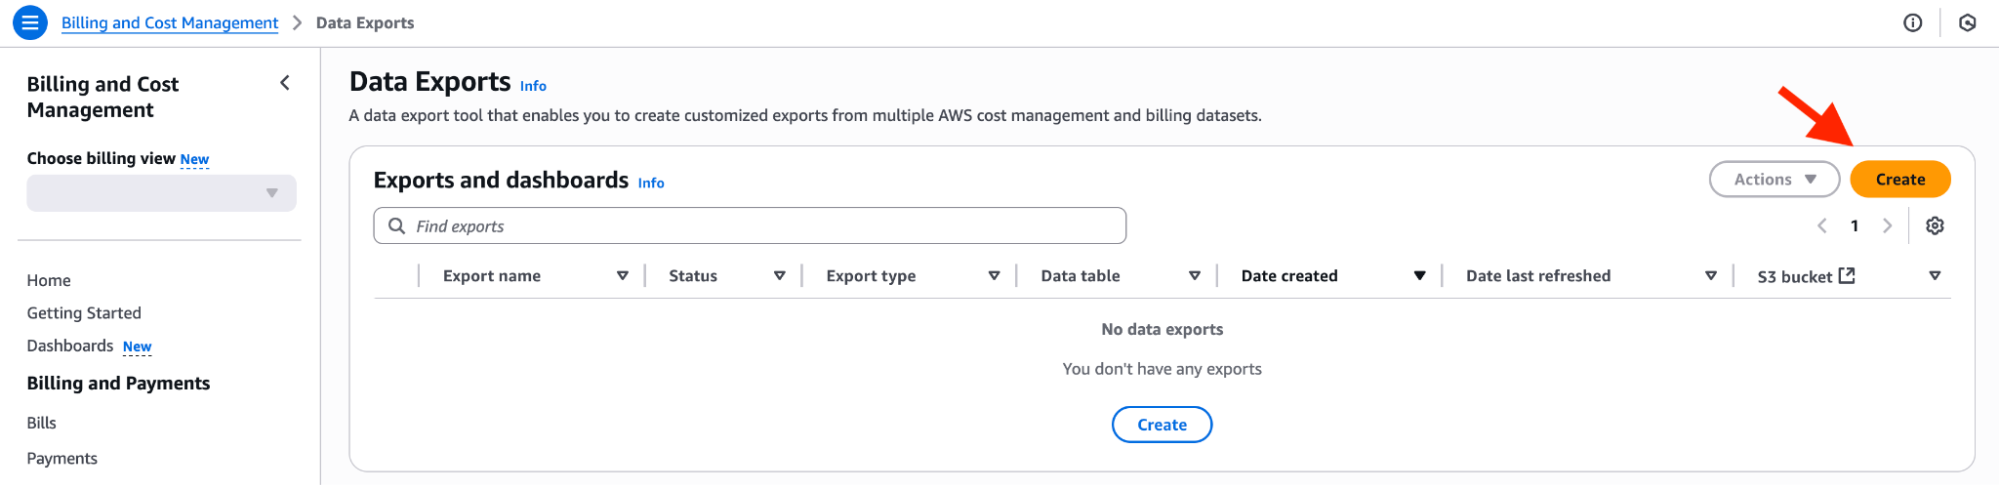Open Info link next to Data Exports title
This screenshot has width=1999, height=486.
533,86
